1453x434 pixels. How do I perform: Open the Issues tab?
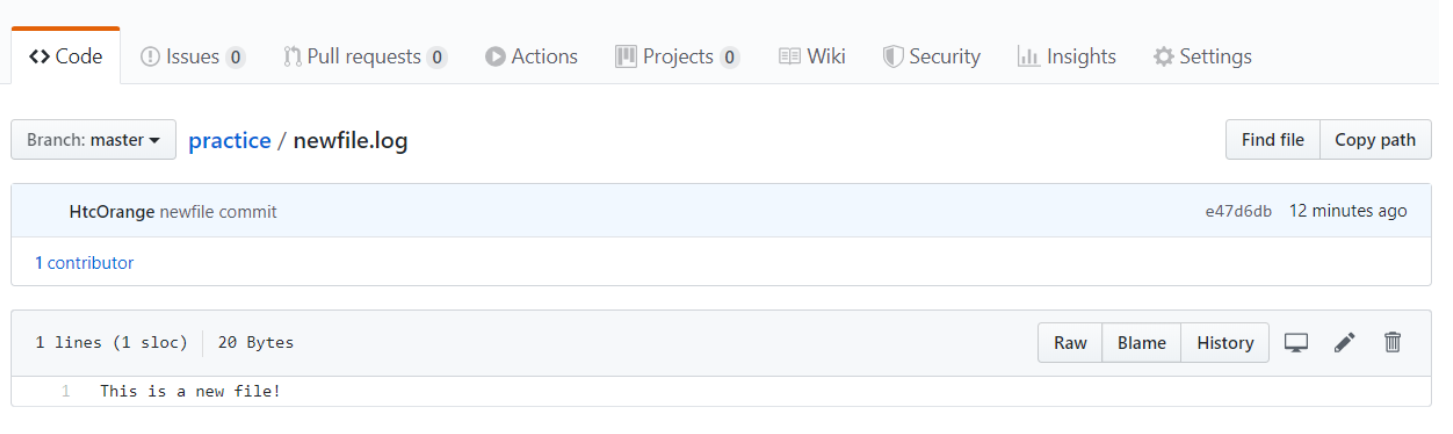pos(193,57)
